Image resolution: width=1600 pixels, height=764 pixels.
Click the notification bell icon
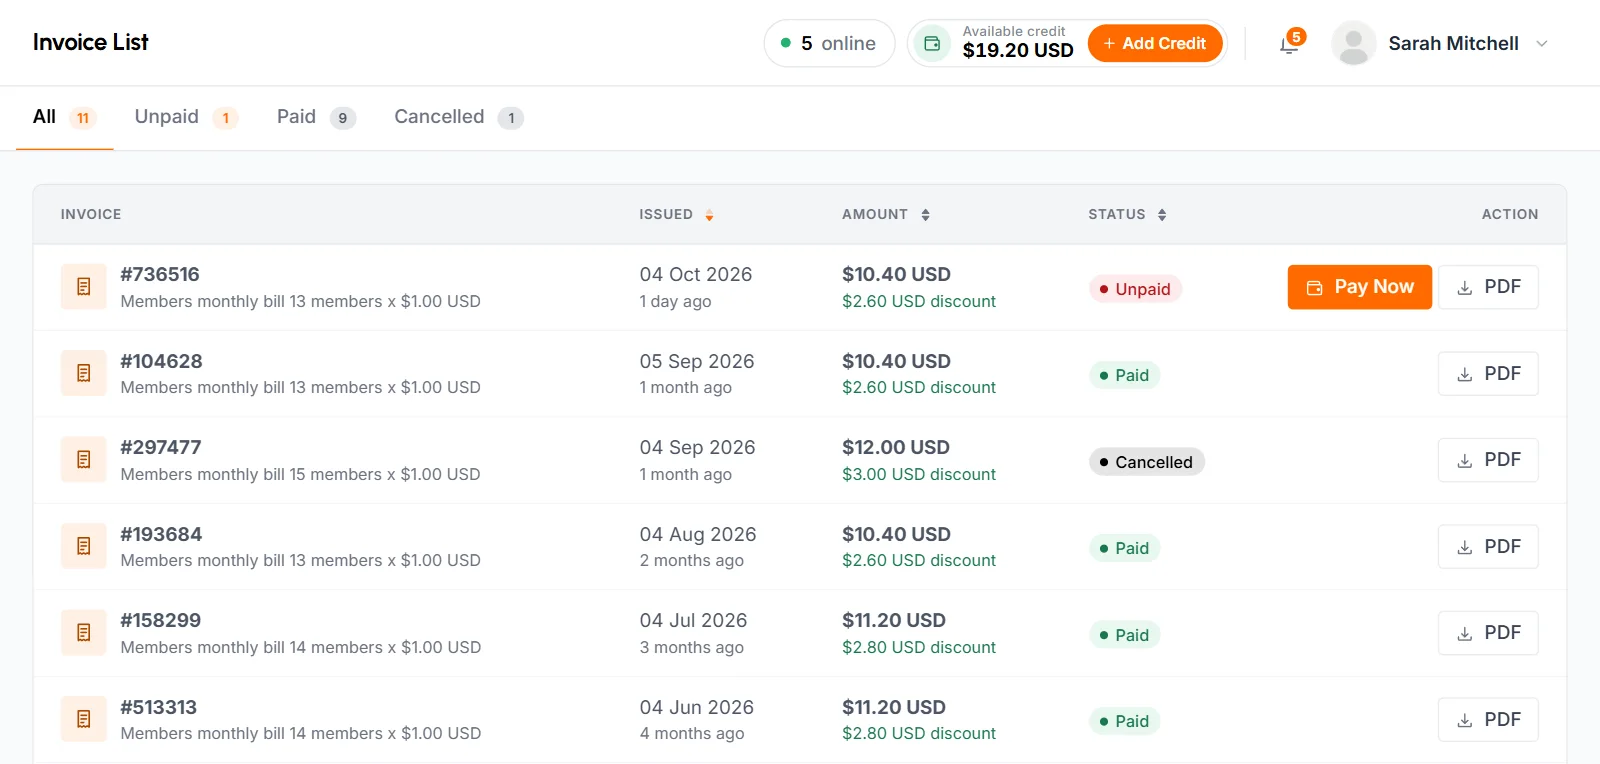pos(1289,44)
